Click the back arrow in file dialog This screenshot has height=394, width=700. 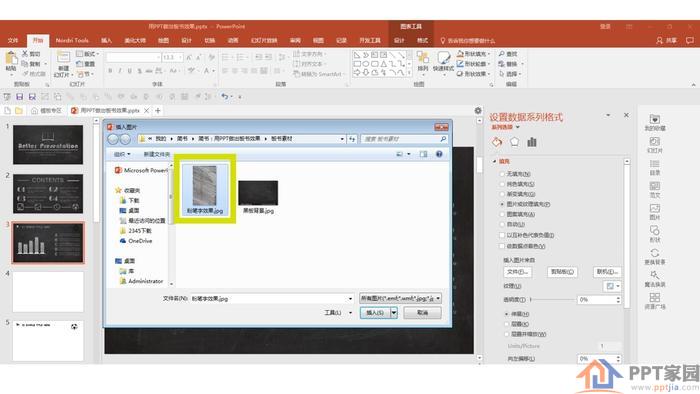click(113, 139)
